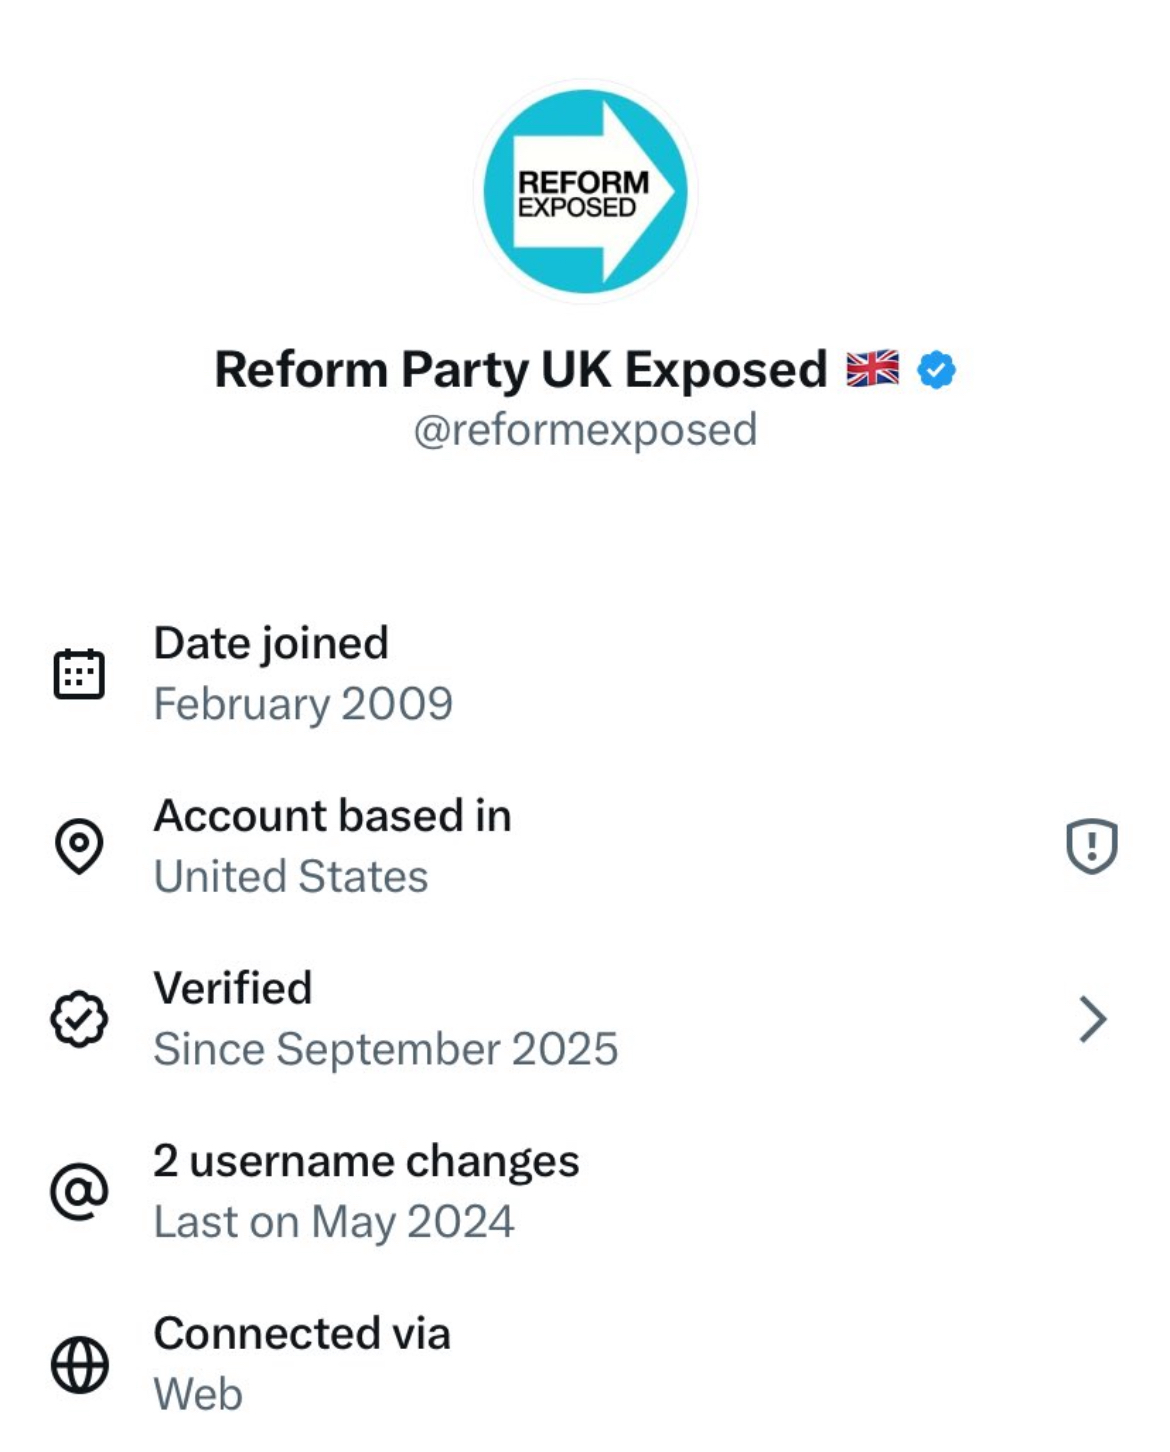Click the globe icon beside Connected via

point(79,1365)
